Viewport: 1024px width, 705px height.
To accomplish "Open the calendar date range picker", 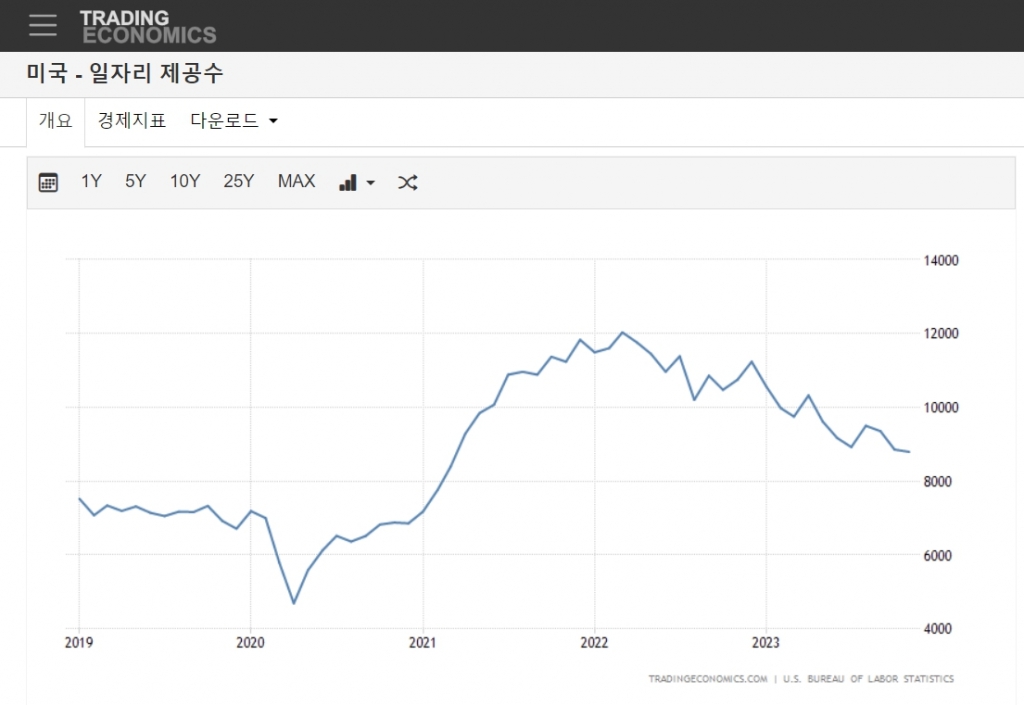I will (48, 182).
